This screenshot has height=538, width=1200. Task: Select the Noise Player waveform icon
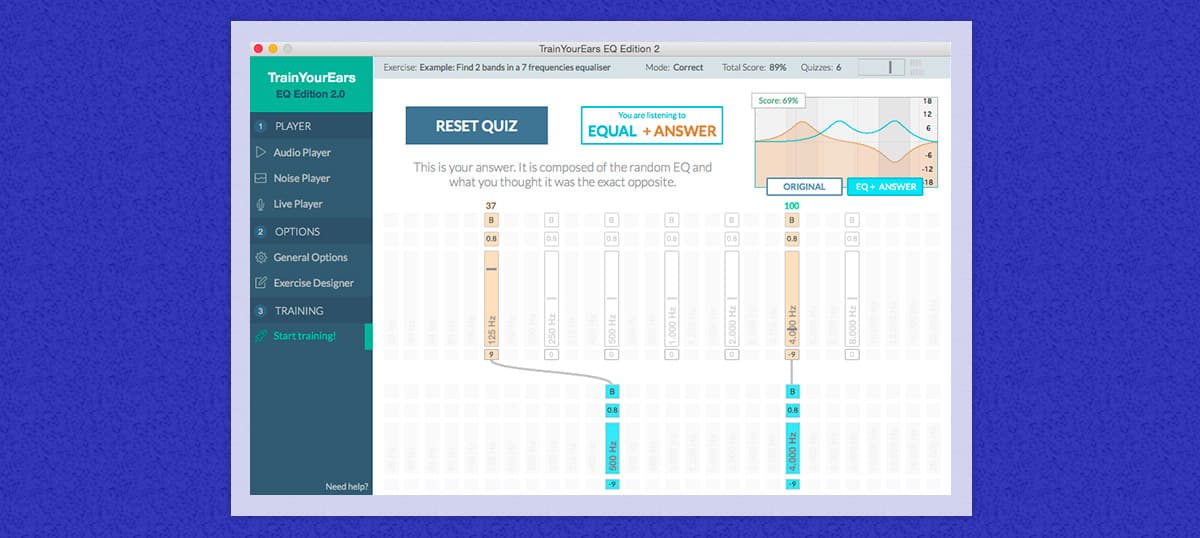[x=261, y=178]
